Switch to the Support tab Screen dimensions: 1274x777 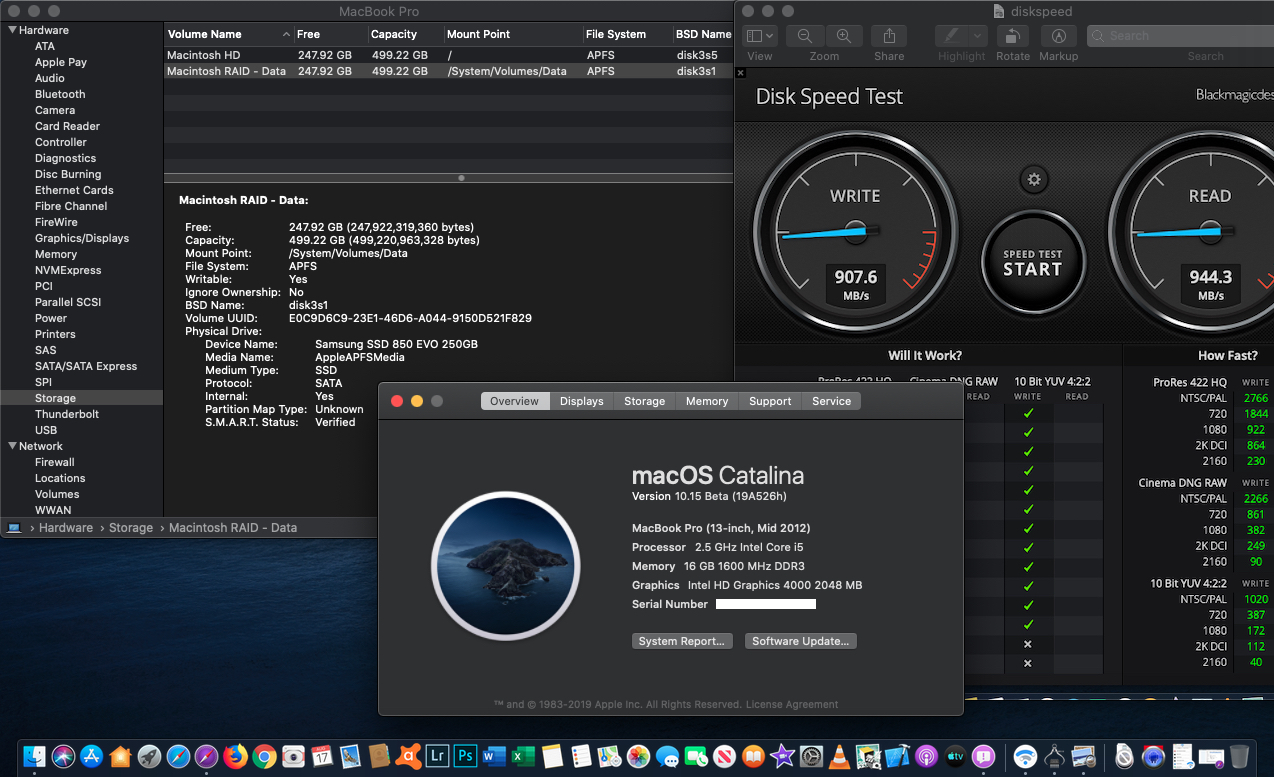pos(770,401)
